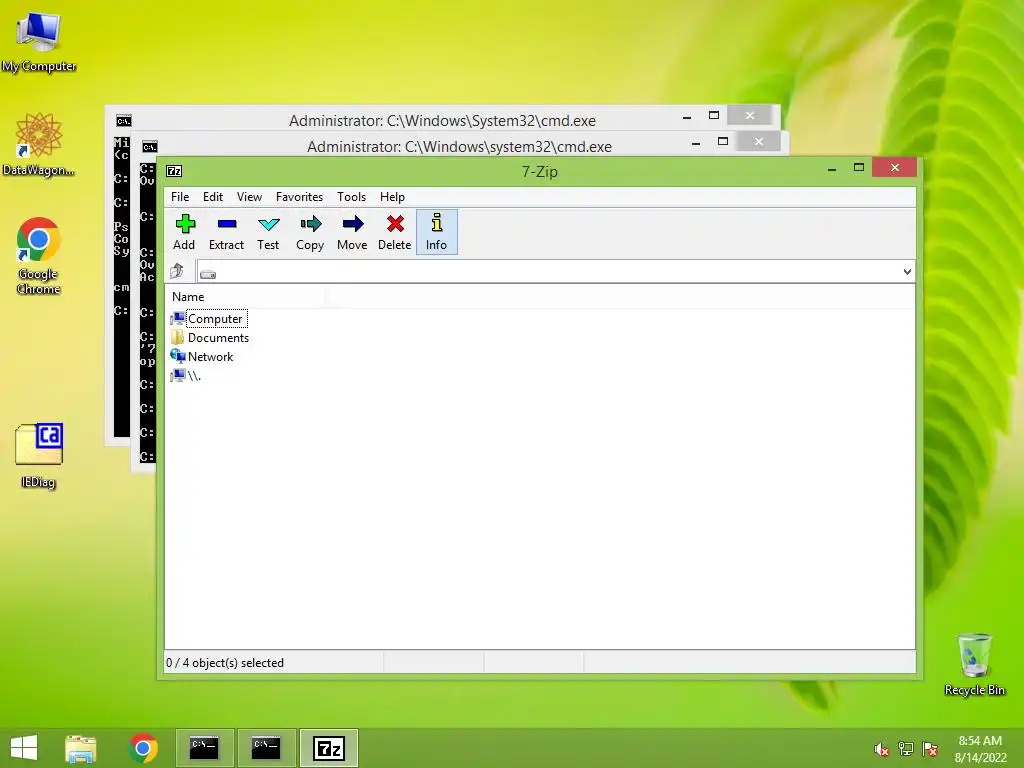The height and width of the screenshot is (768, 1024).
Task: Minimize the back System32\cmd.exe window
Action: (x=687, y=117)
